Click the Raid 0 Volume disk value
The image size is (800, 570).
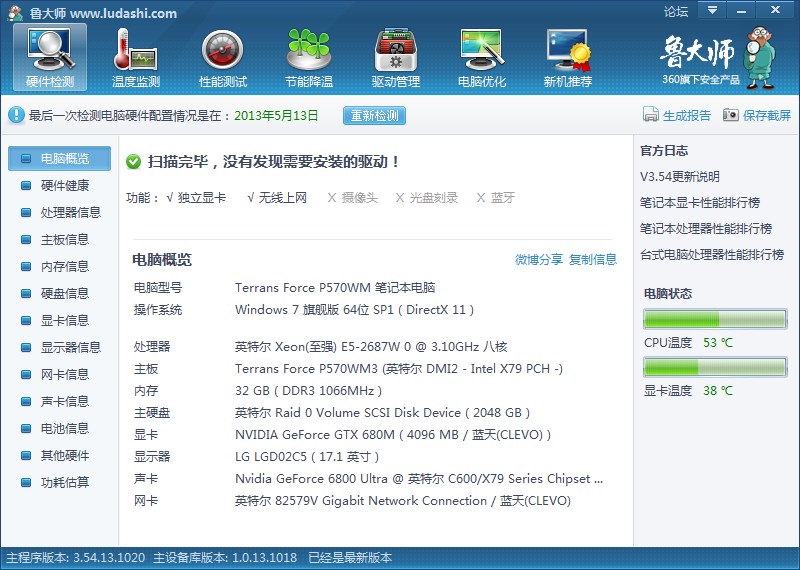pyautogui.click(x=383, y=412)
